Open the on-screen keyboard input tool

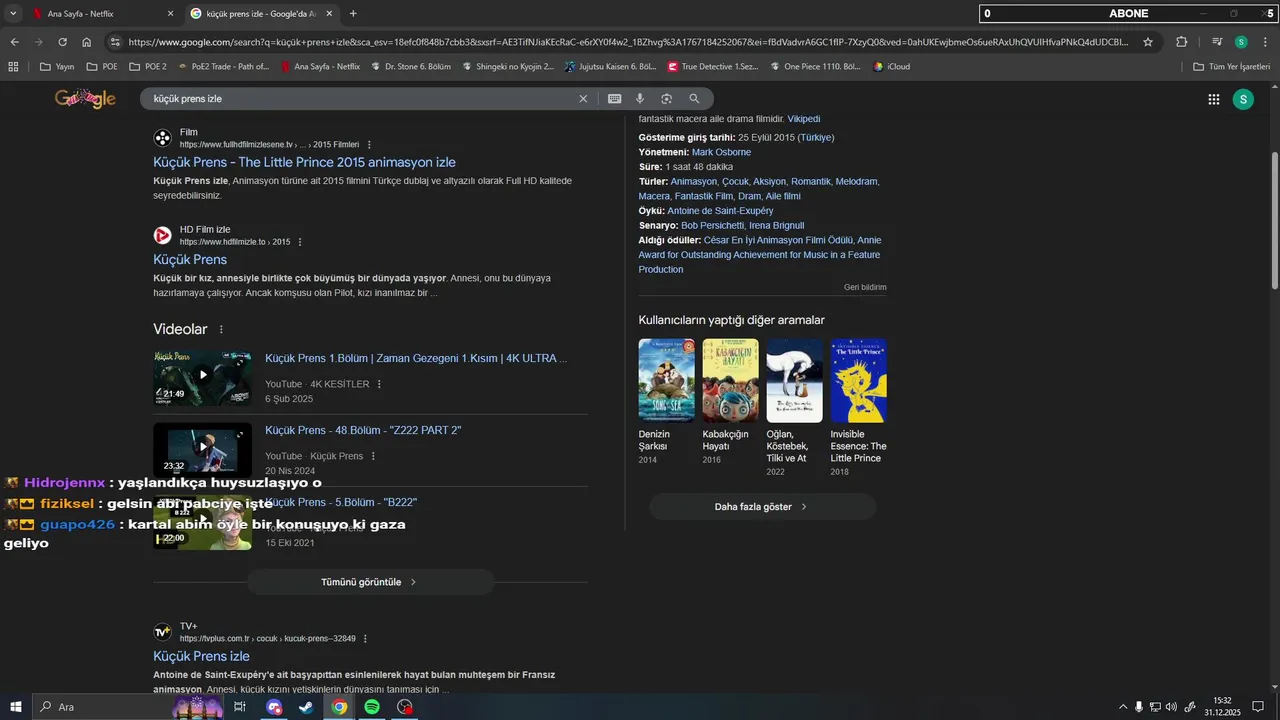click(x=614, y=99)
